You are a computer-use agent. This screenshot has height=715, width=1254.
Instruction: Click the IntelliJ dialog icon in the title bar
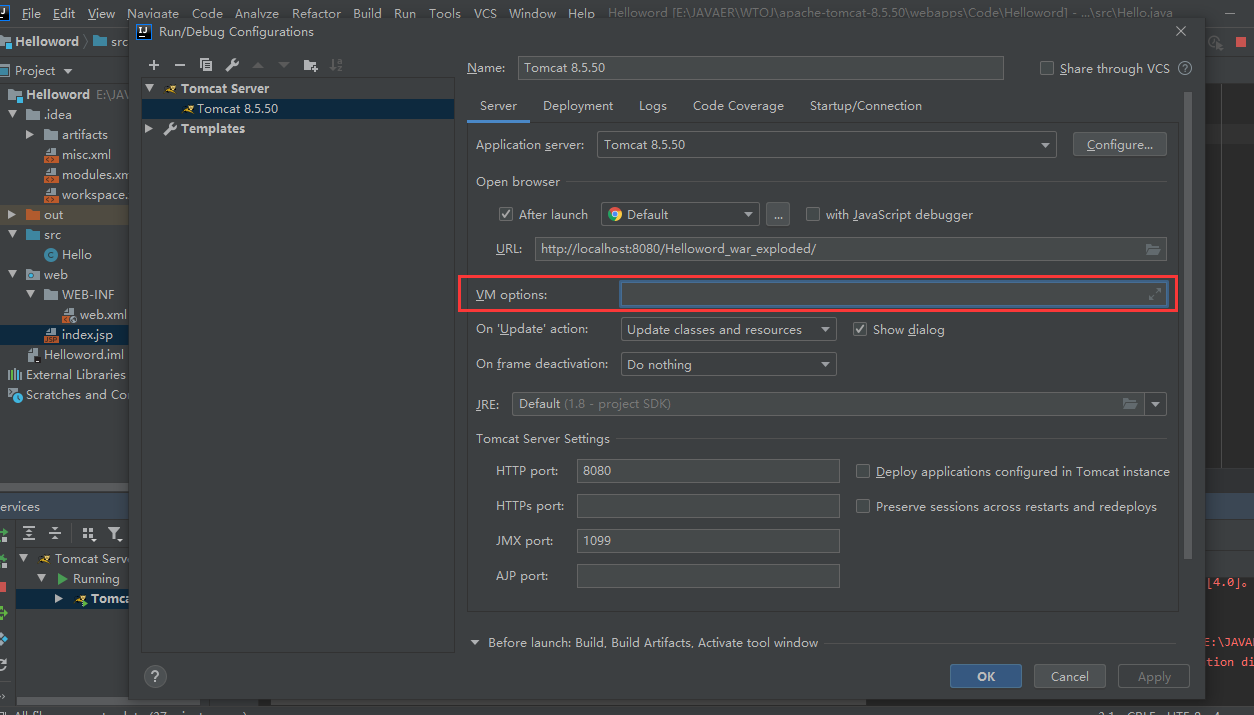click(145, 31)
